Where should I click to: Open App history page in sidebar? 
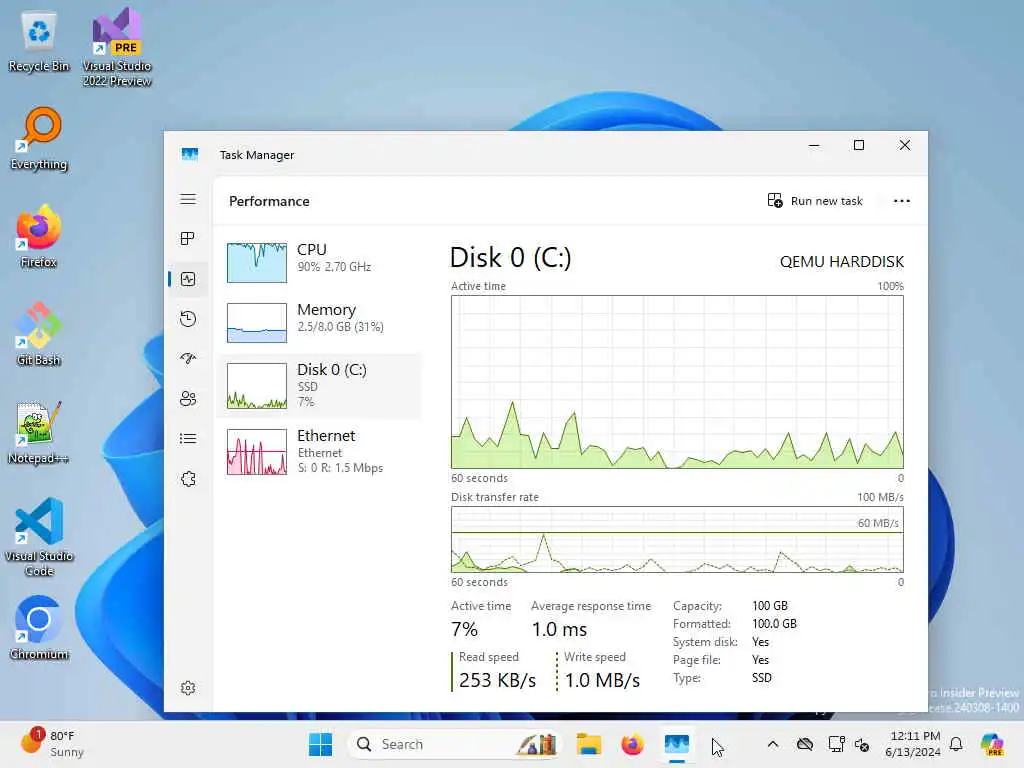pos(188,319)
